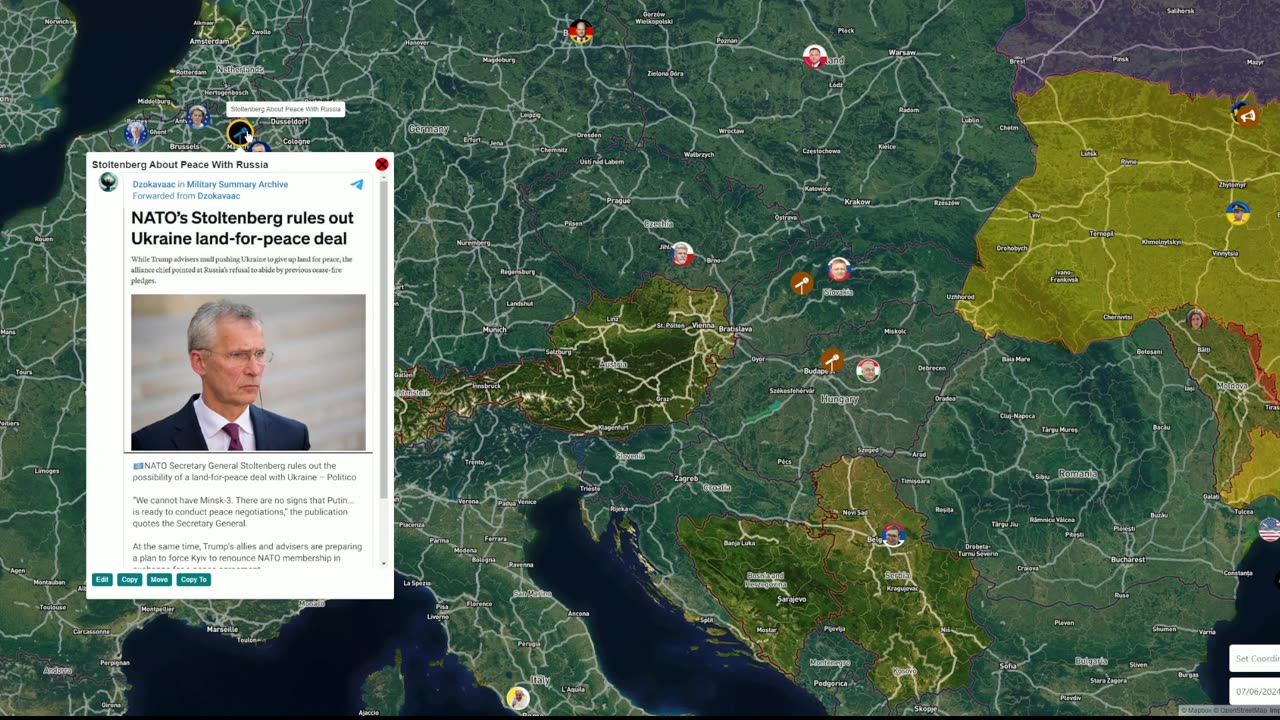Click the Edit button in popup

[x=102, y=580]
